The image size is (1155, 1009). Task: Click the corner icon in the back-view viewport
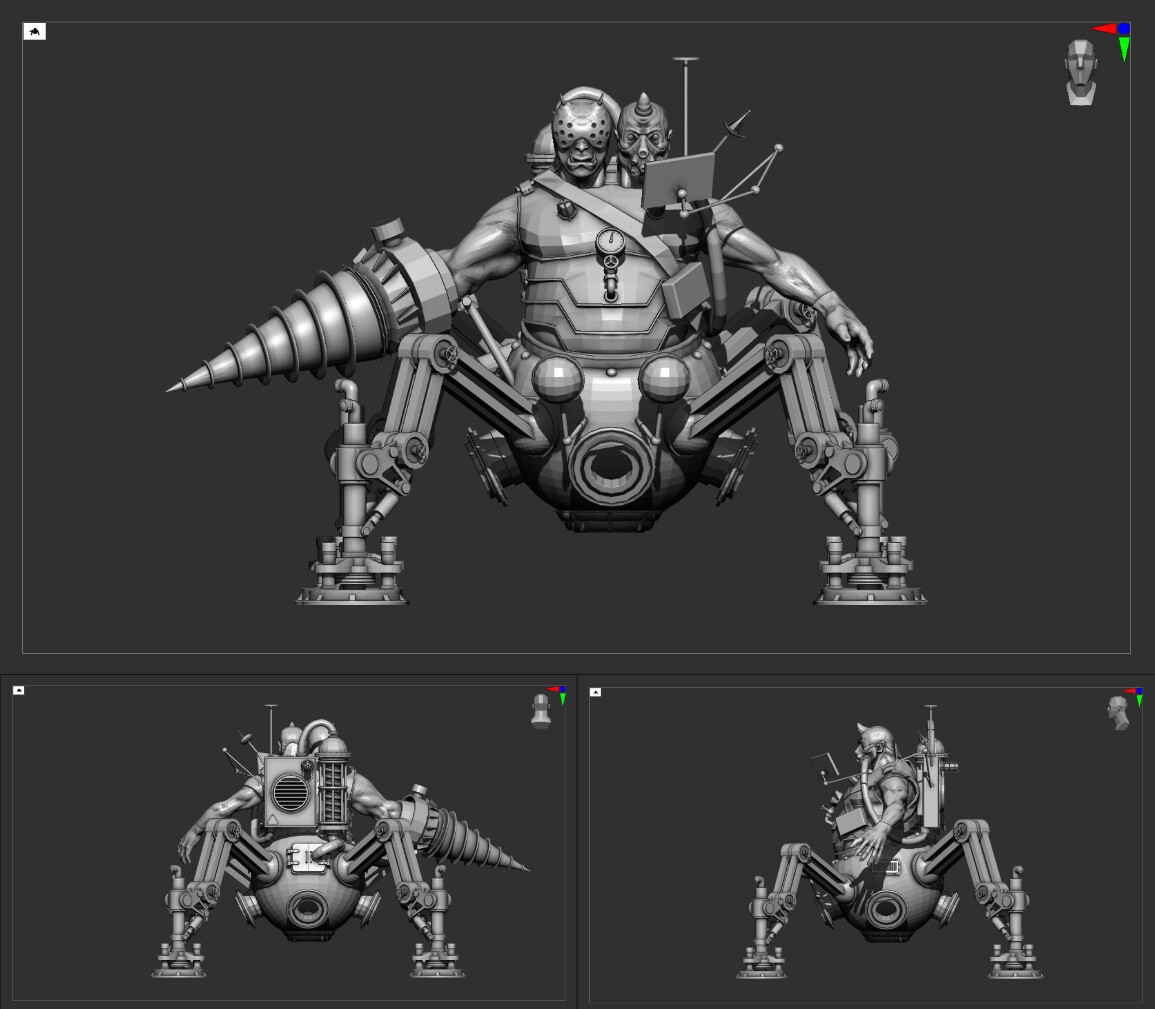(19, 690)
